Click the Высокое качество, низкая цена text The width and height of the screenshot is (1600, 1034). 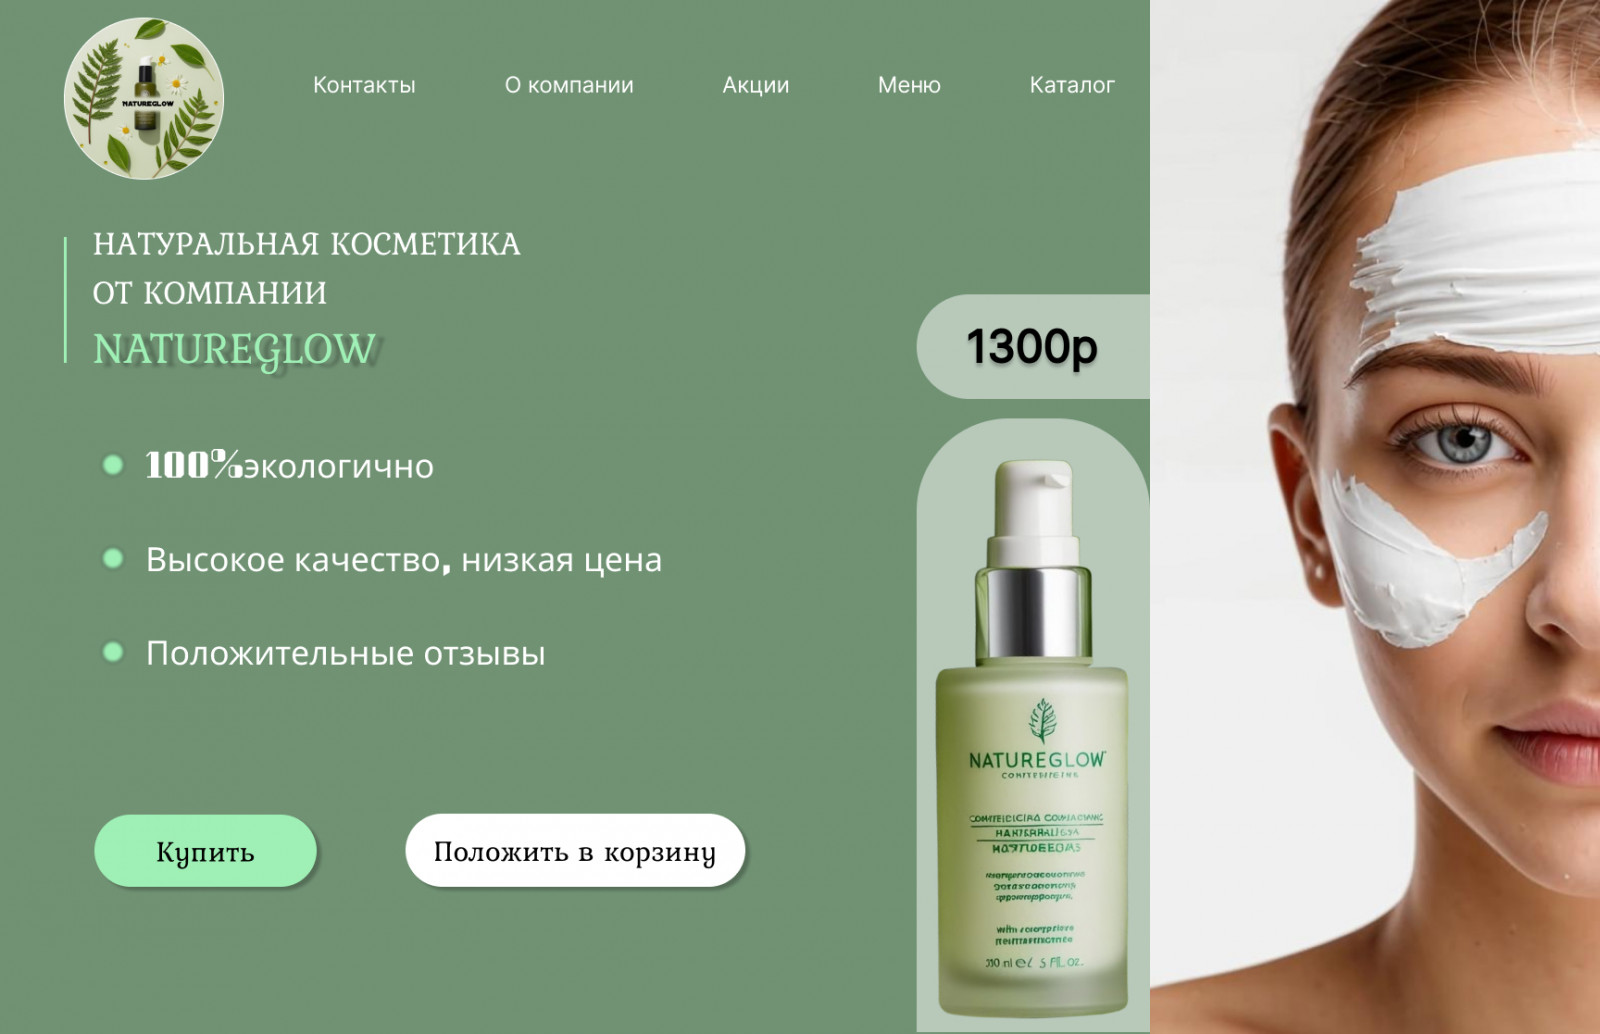point(404,559)
